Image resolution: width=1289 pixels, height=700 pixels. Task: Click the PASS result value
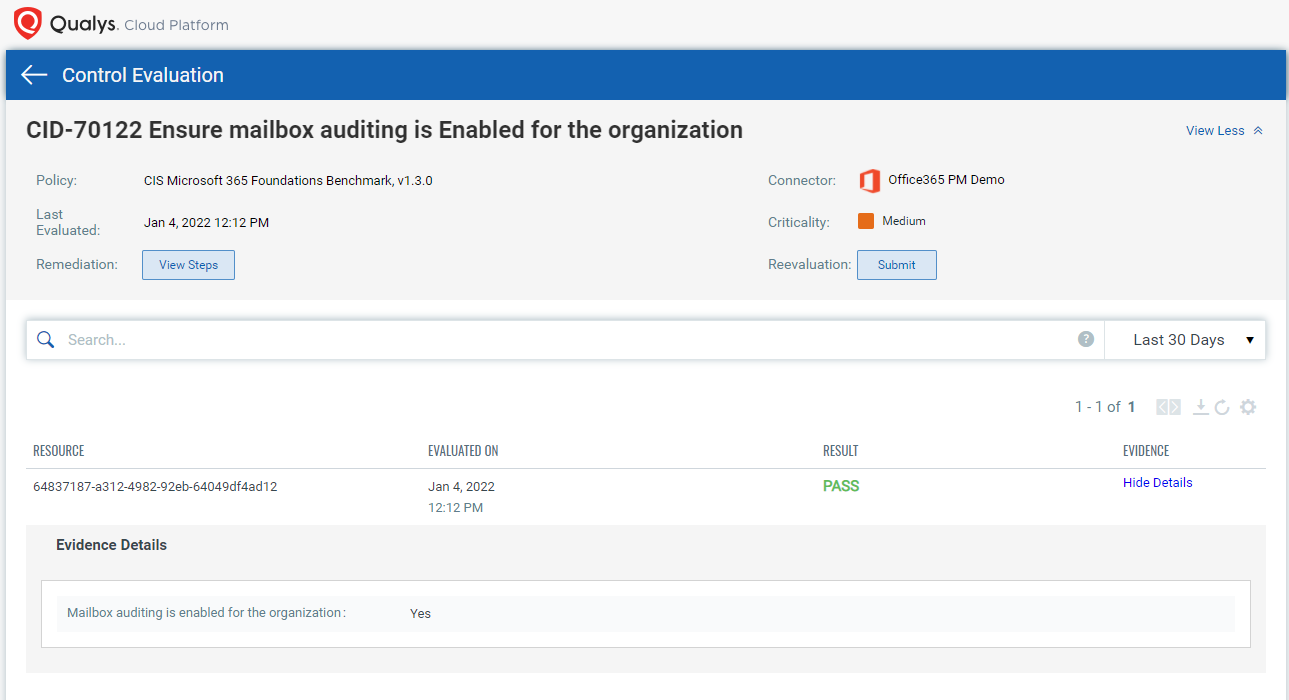point(841,486)
